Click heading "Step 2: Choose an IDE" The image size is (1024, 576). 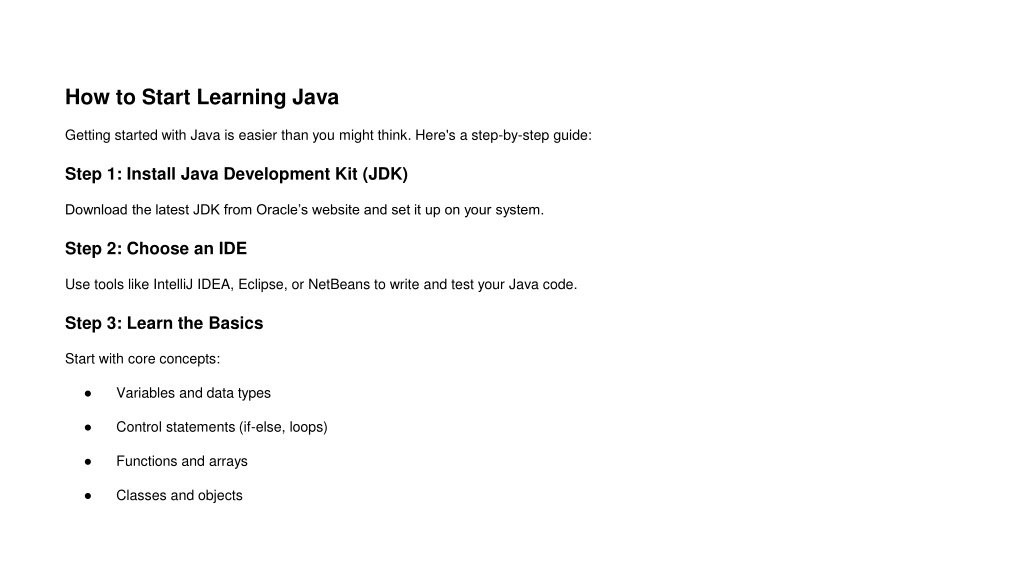click(x=156, y=249)
